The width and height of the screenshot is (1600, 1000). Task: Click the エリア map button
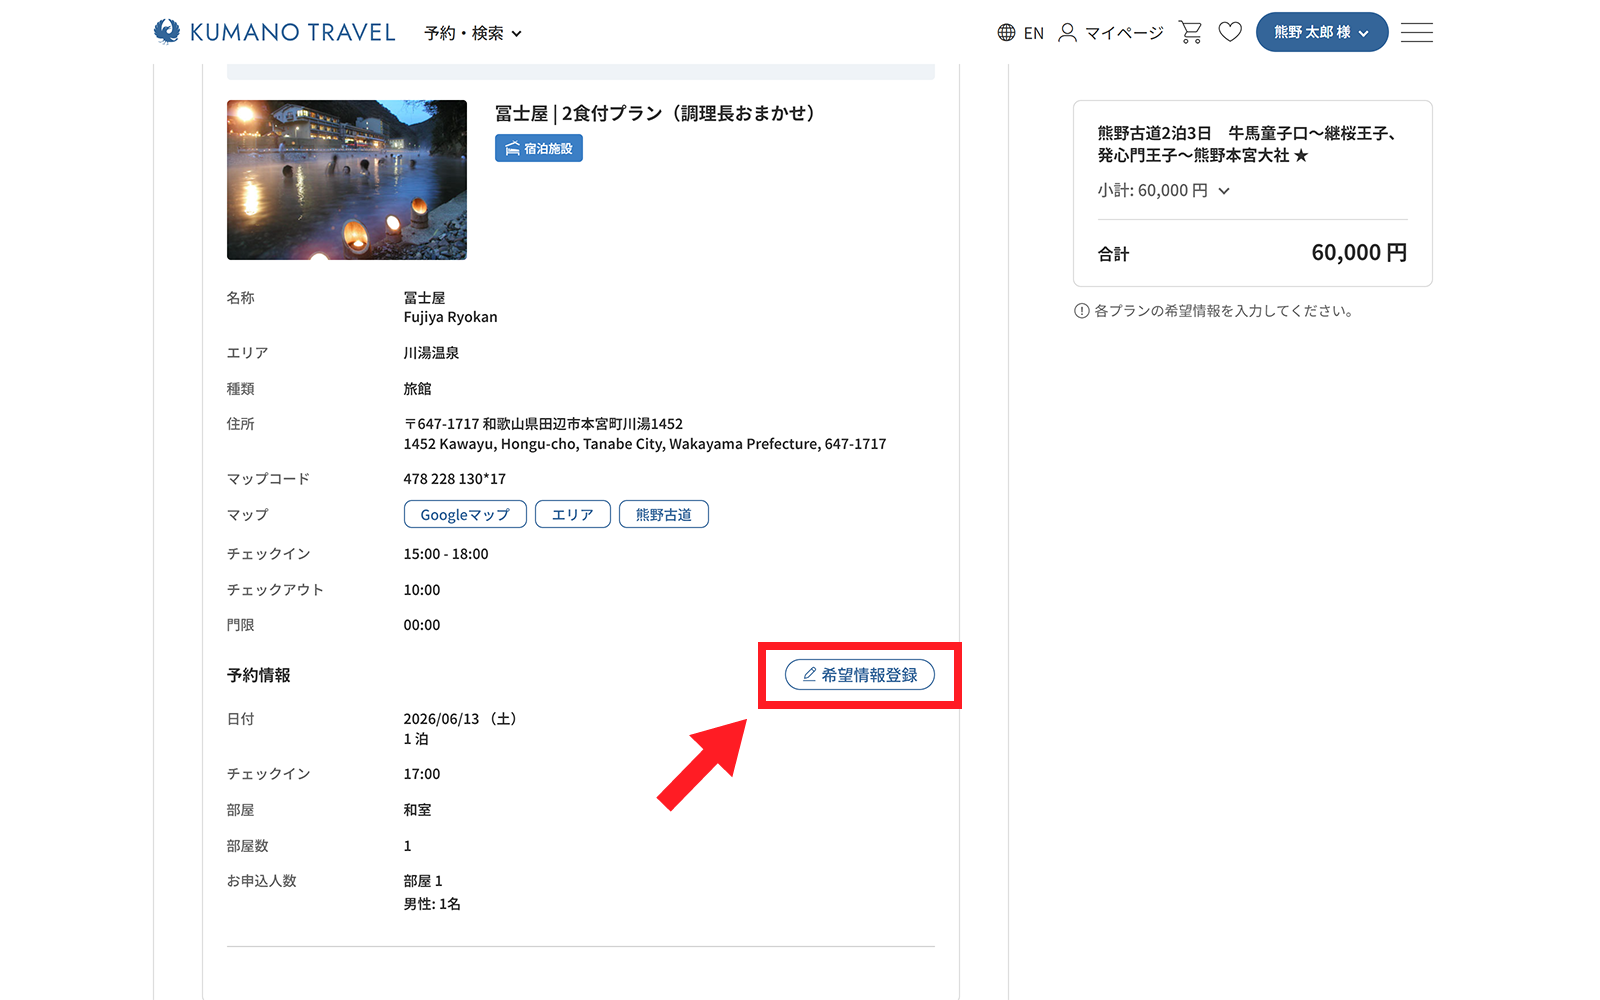pyautogui.click(x=572, y=515)
